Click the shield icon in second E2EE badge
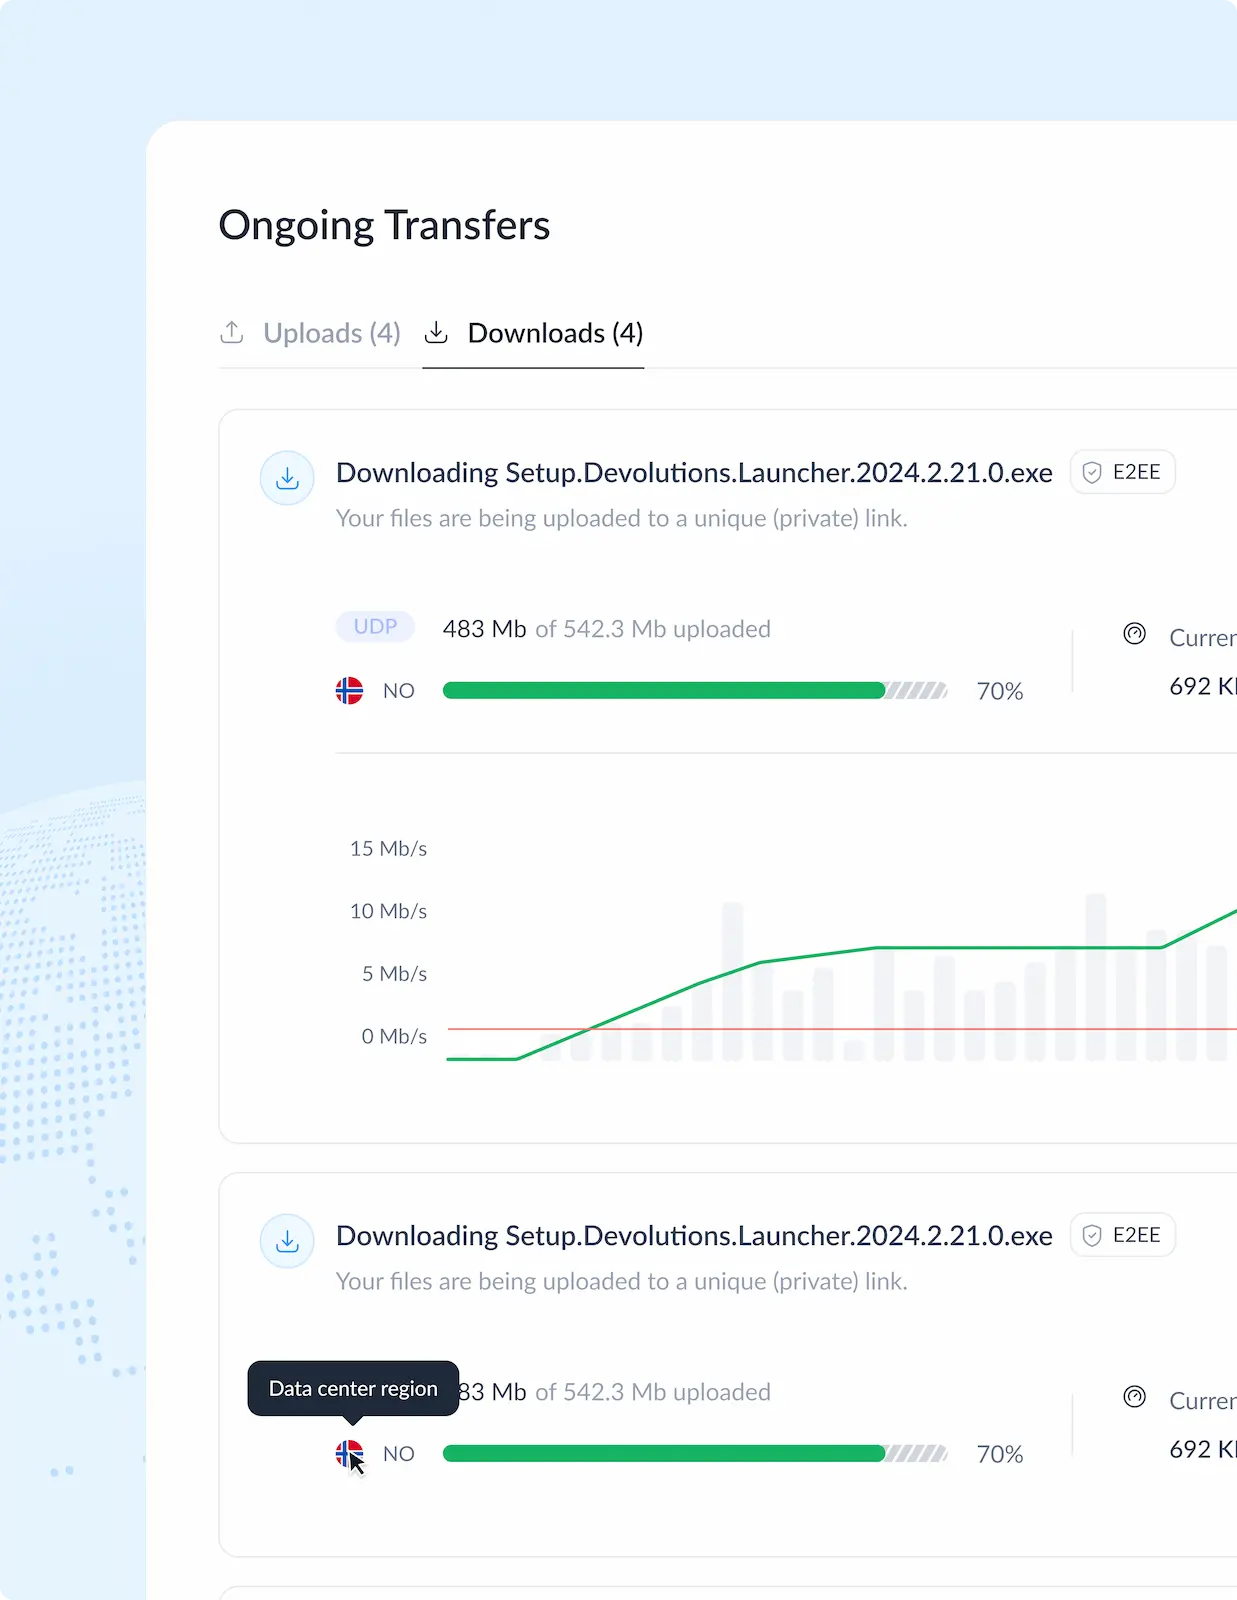Screen dimensions: 1237x1600 pyautogui.click(x=1092, y=1235)
